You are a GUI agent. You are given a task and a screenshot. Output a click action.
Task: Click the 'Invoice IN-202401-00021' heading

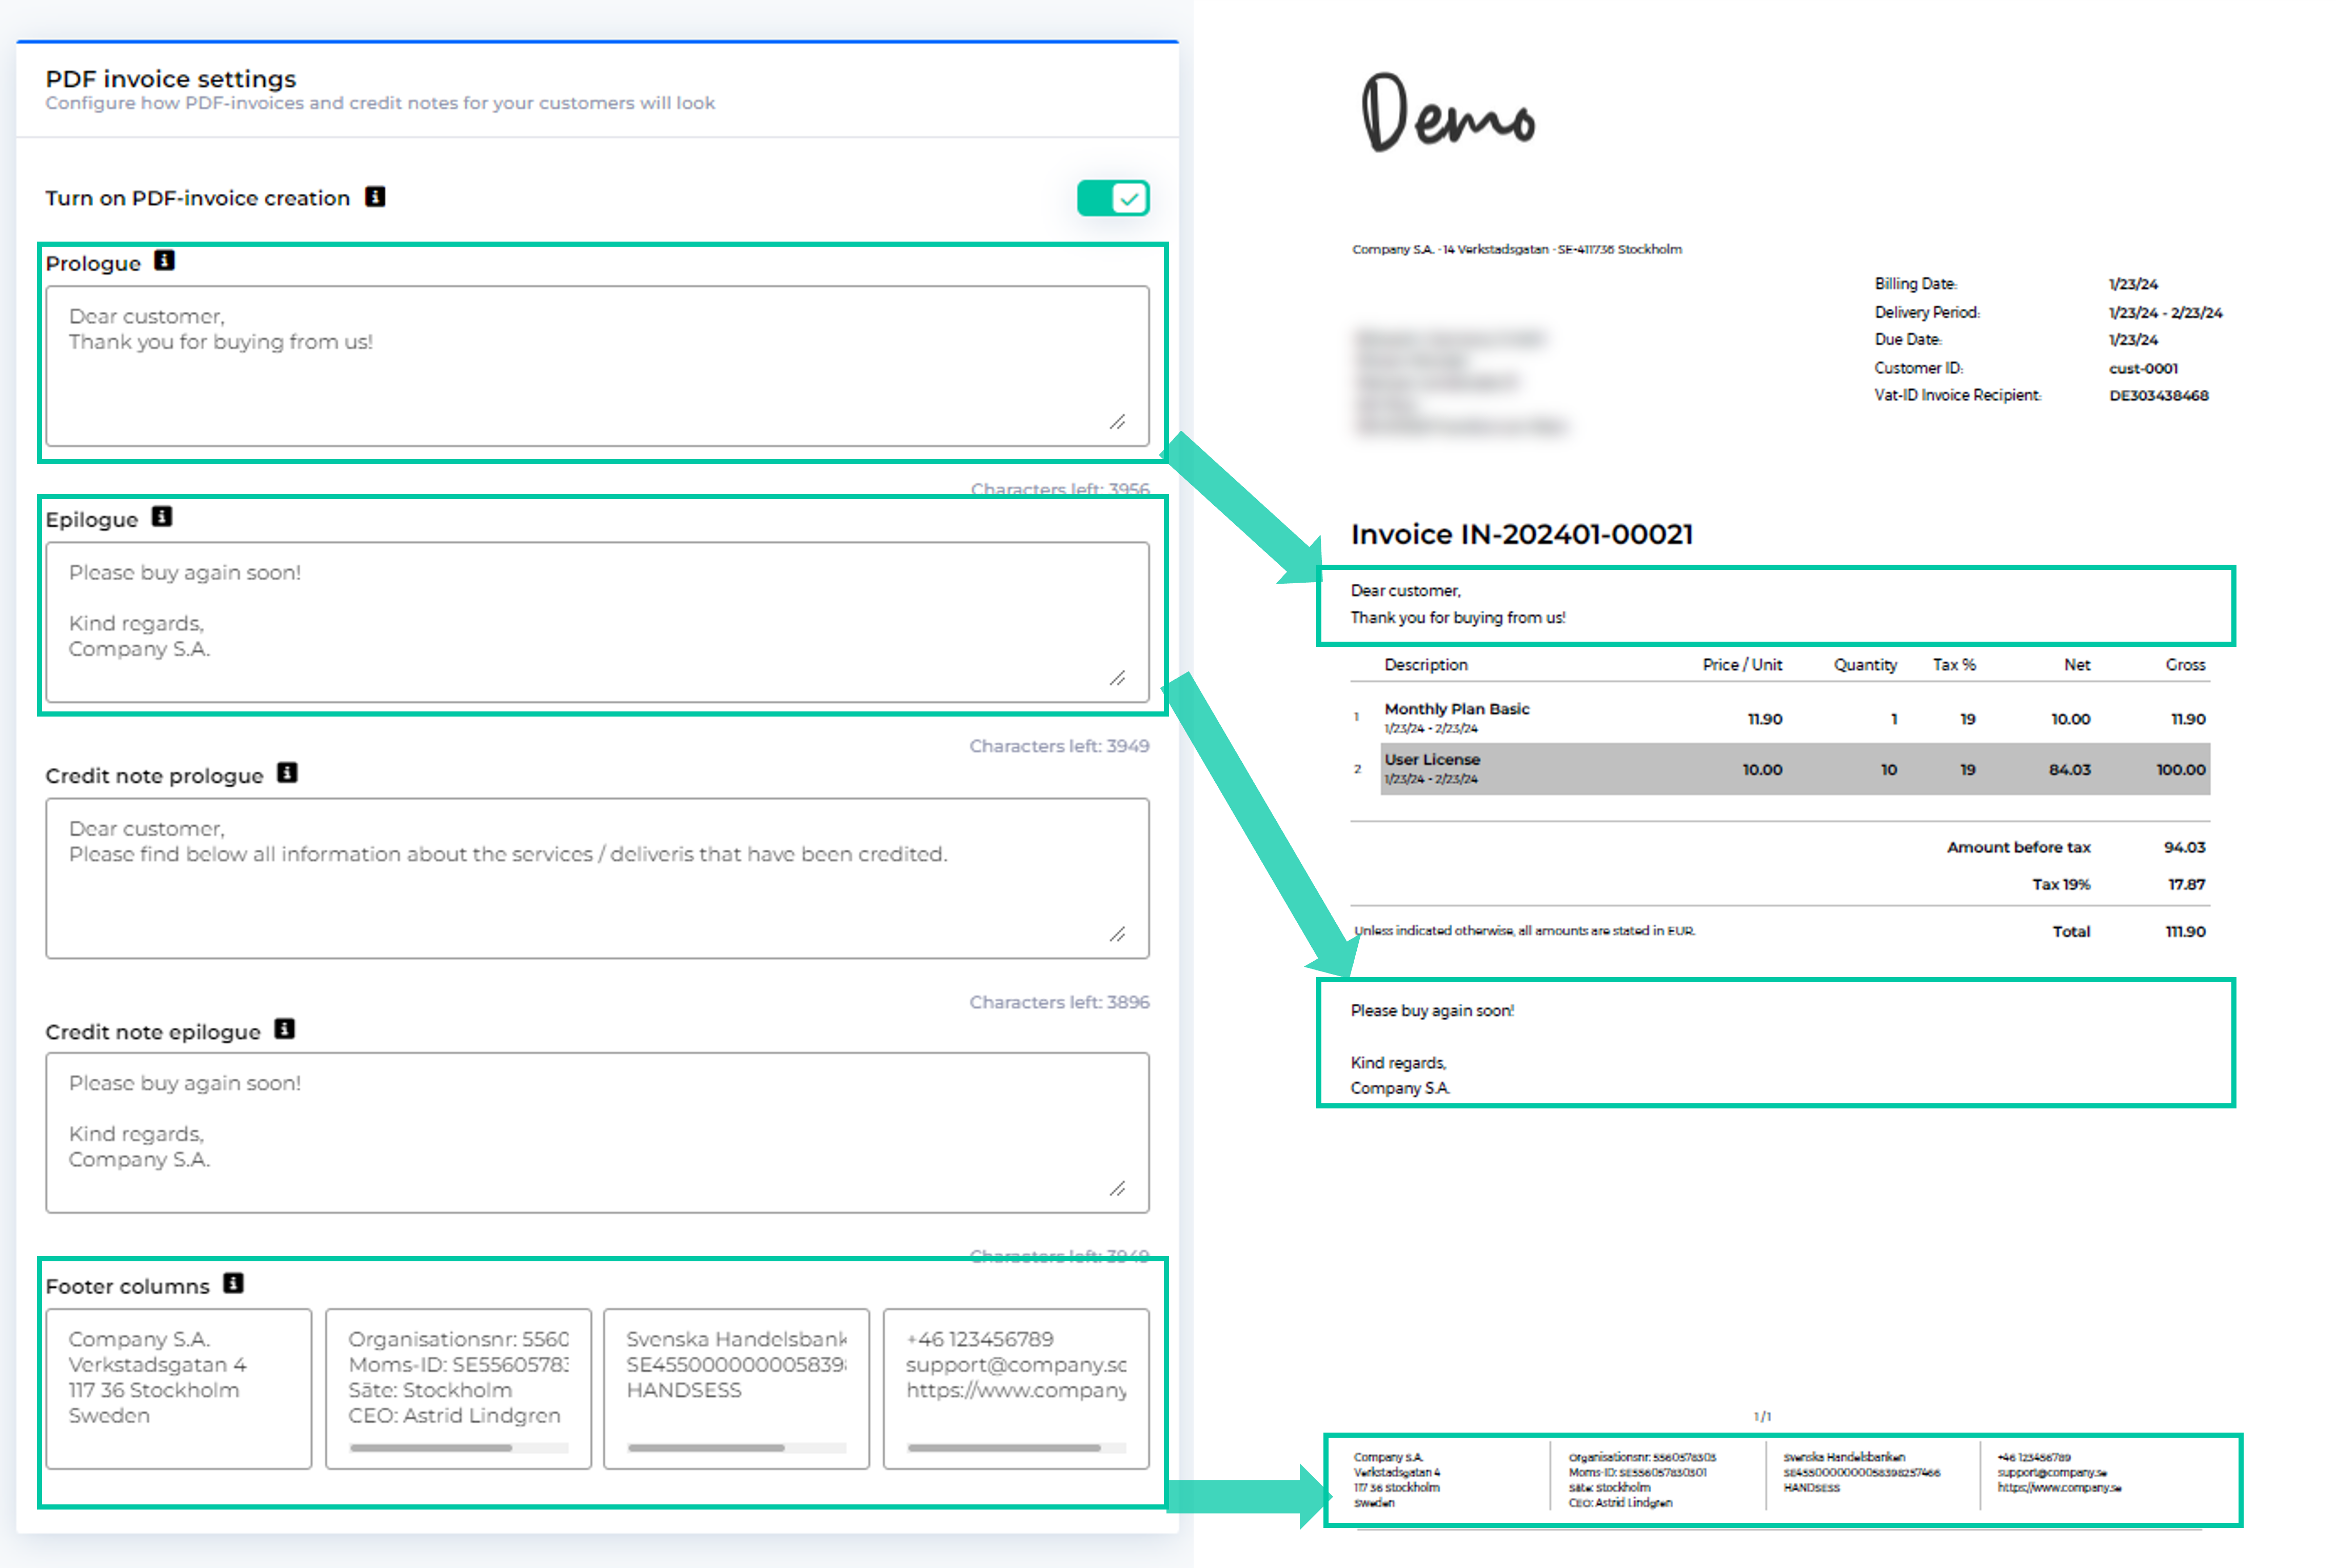pyautogui.click(x=1521, y=534)
